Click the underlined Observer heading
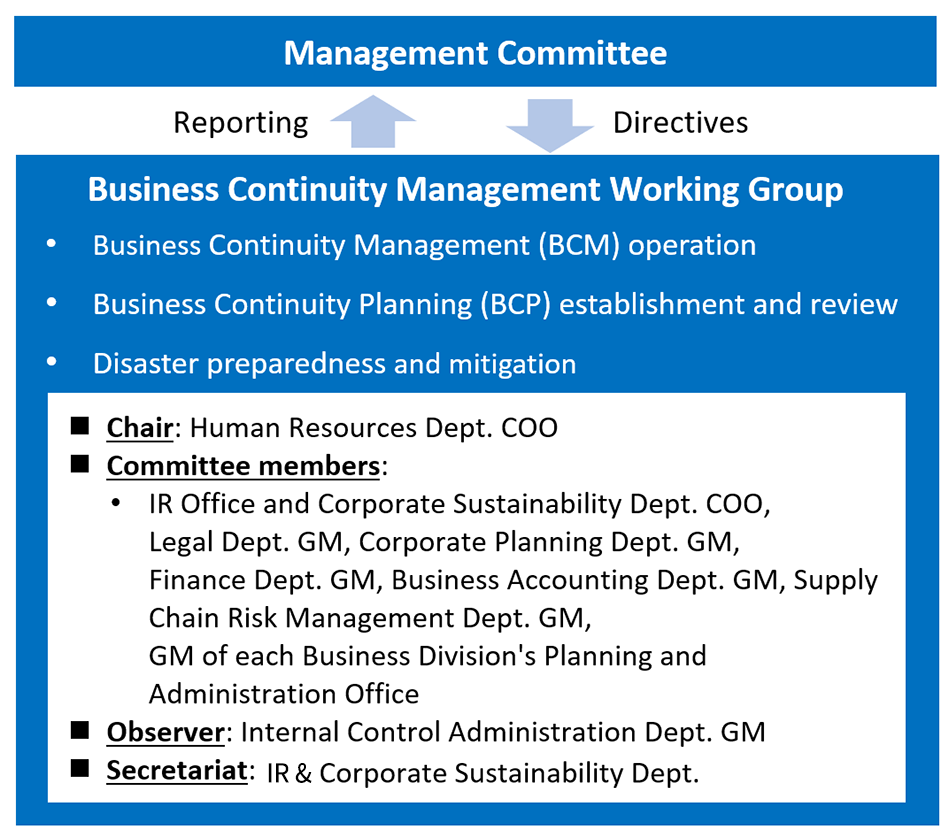The image size is (949, 837). coord(165,732)
